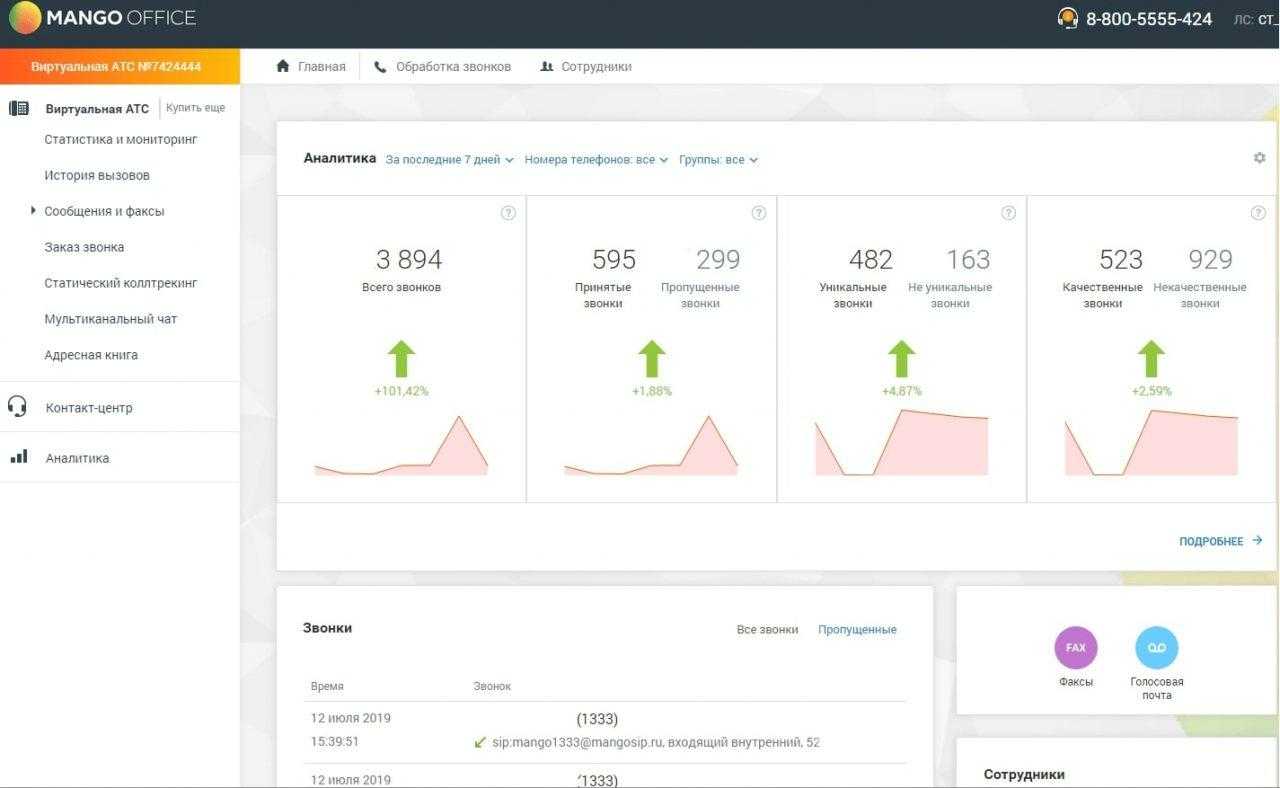Expand the "Номера телефонов: все" filter
Screen dimensions: 1280x788
[x=595, y=160]
